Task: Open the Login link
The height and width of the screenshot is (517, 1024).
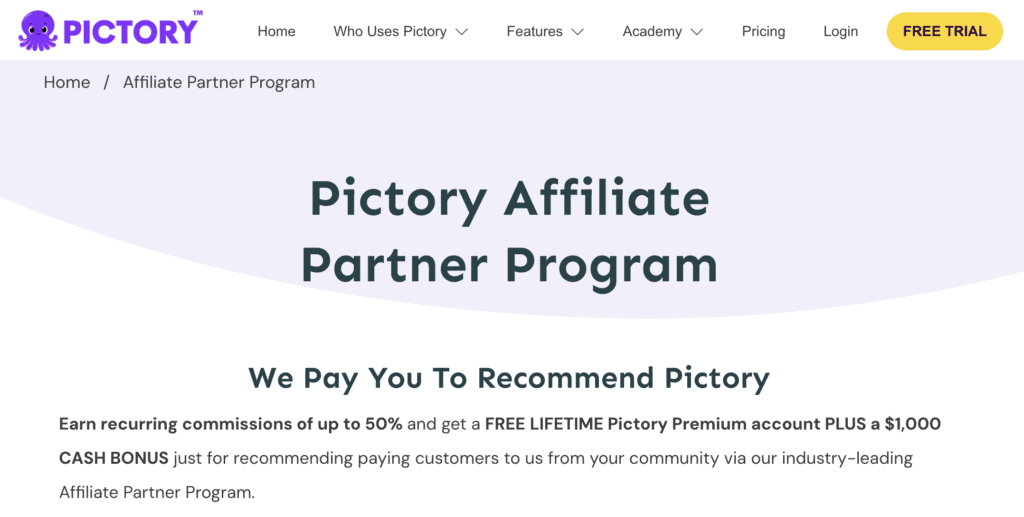Action: coord(840,31)
